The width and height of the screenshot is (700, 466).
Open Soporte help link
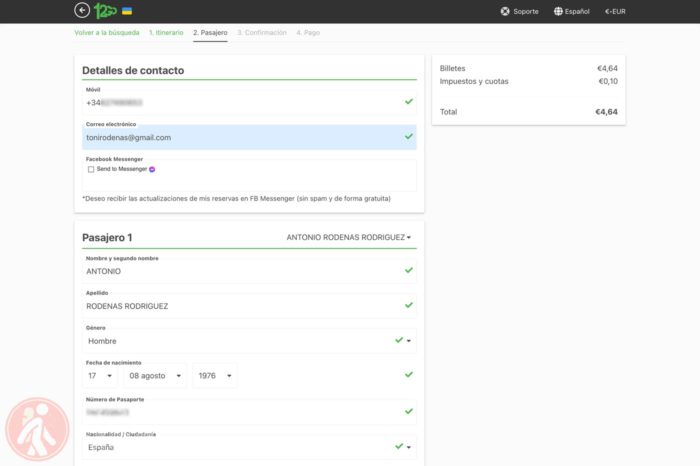click(520, 12)
